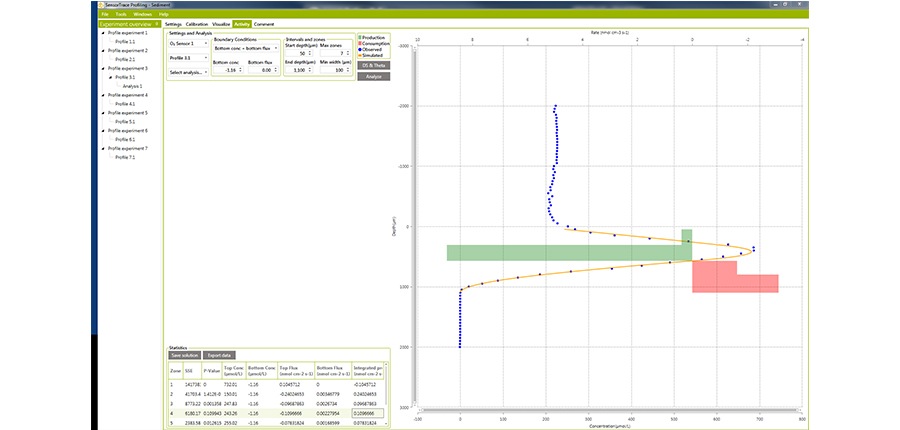Click the Max zones stepper arrows
This screenshot has width=900, height=430.
pyautogui.click(x=346, y=53)
